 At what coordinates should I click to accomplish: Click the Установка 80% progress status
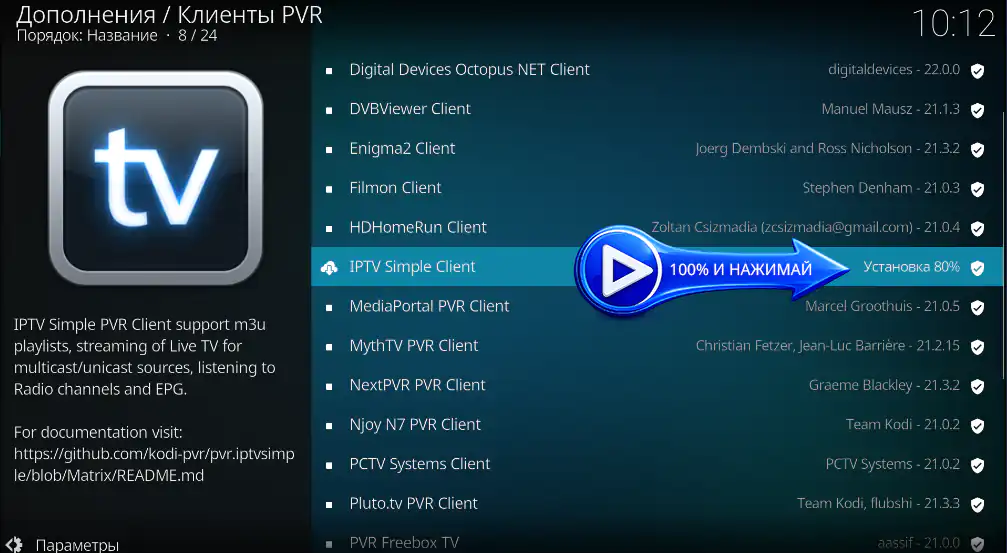911,267
